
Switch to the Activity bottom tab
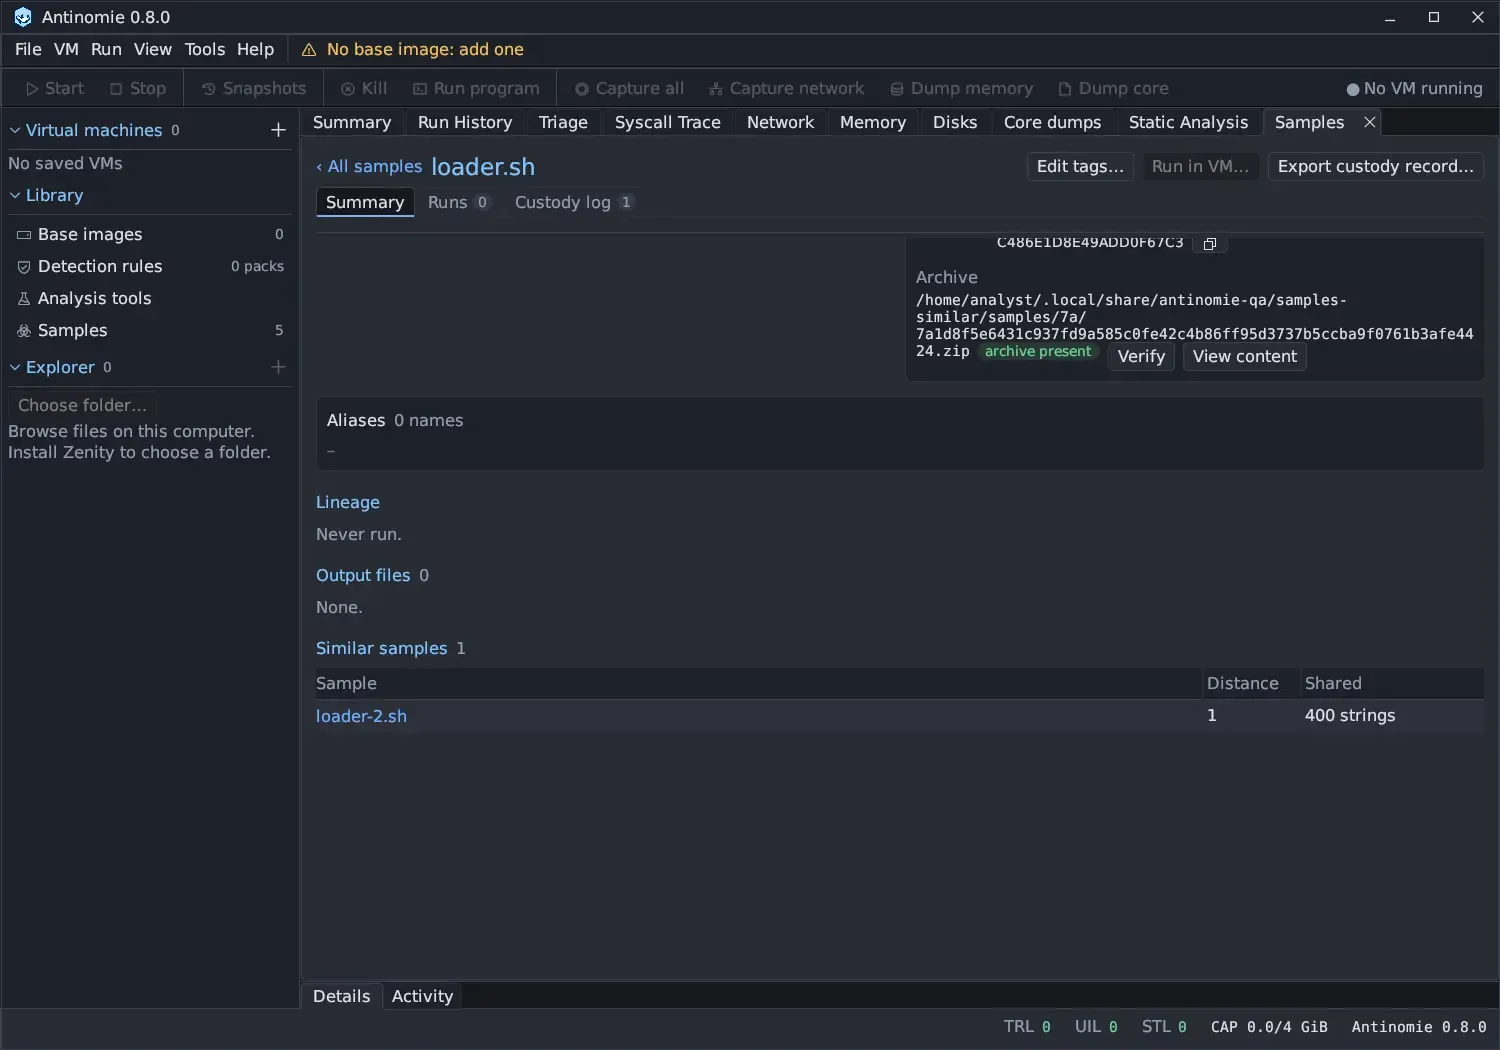(422, 996)
